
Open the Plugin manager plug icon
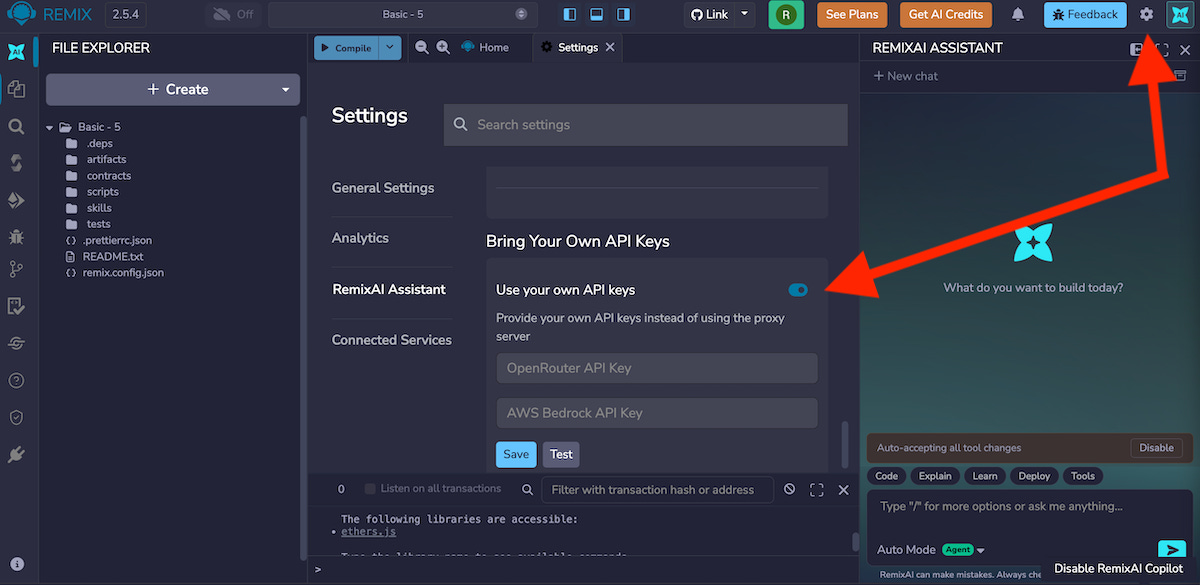click(x=16, y=454)
